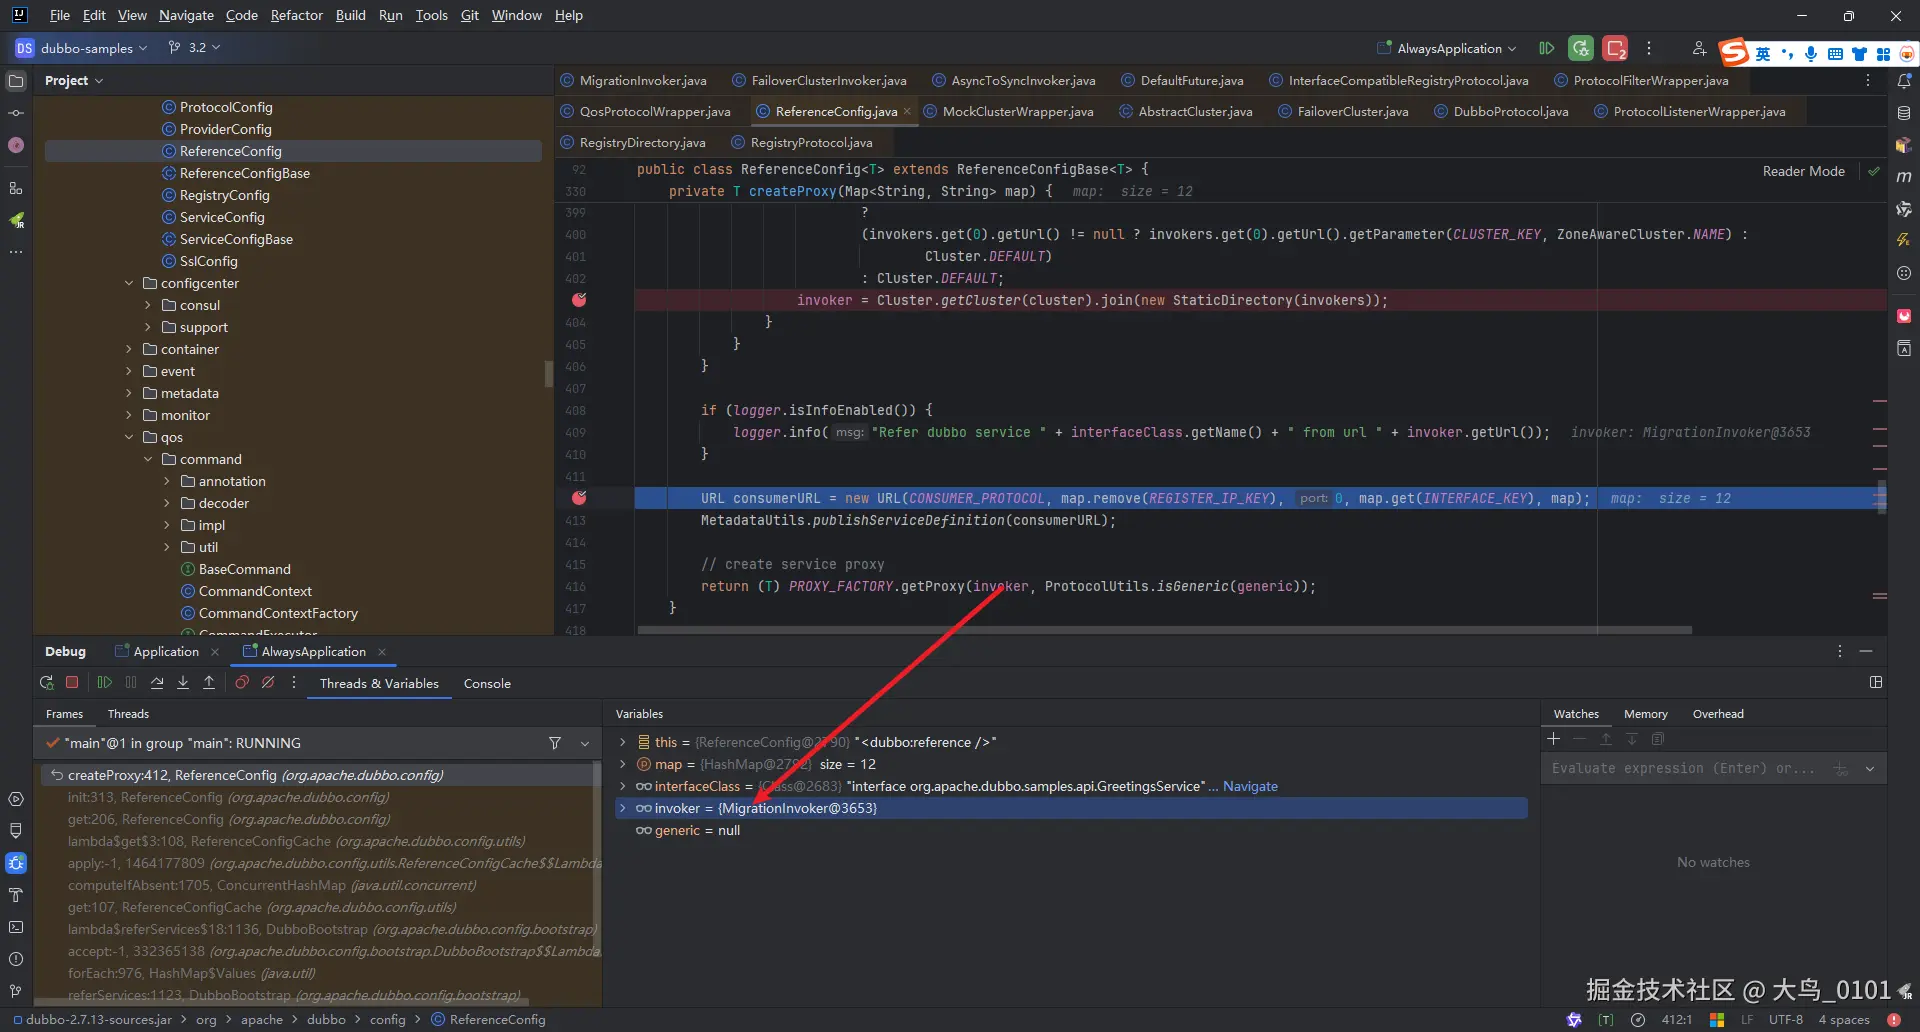Open the Navigate menu
This screenshot has width=1920, height=1032.
click(x=186, y=15)
